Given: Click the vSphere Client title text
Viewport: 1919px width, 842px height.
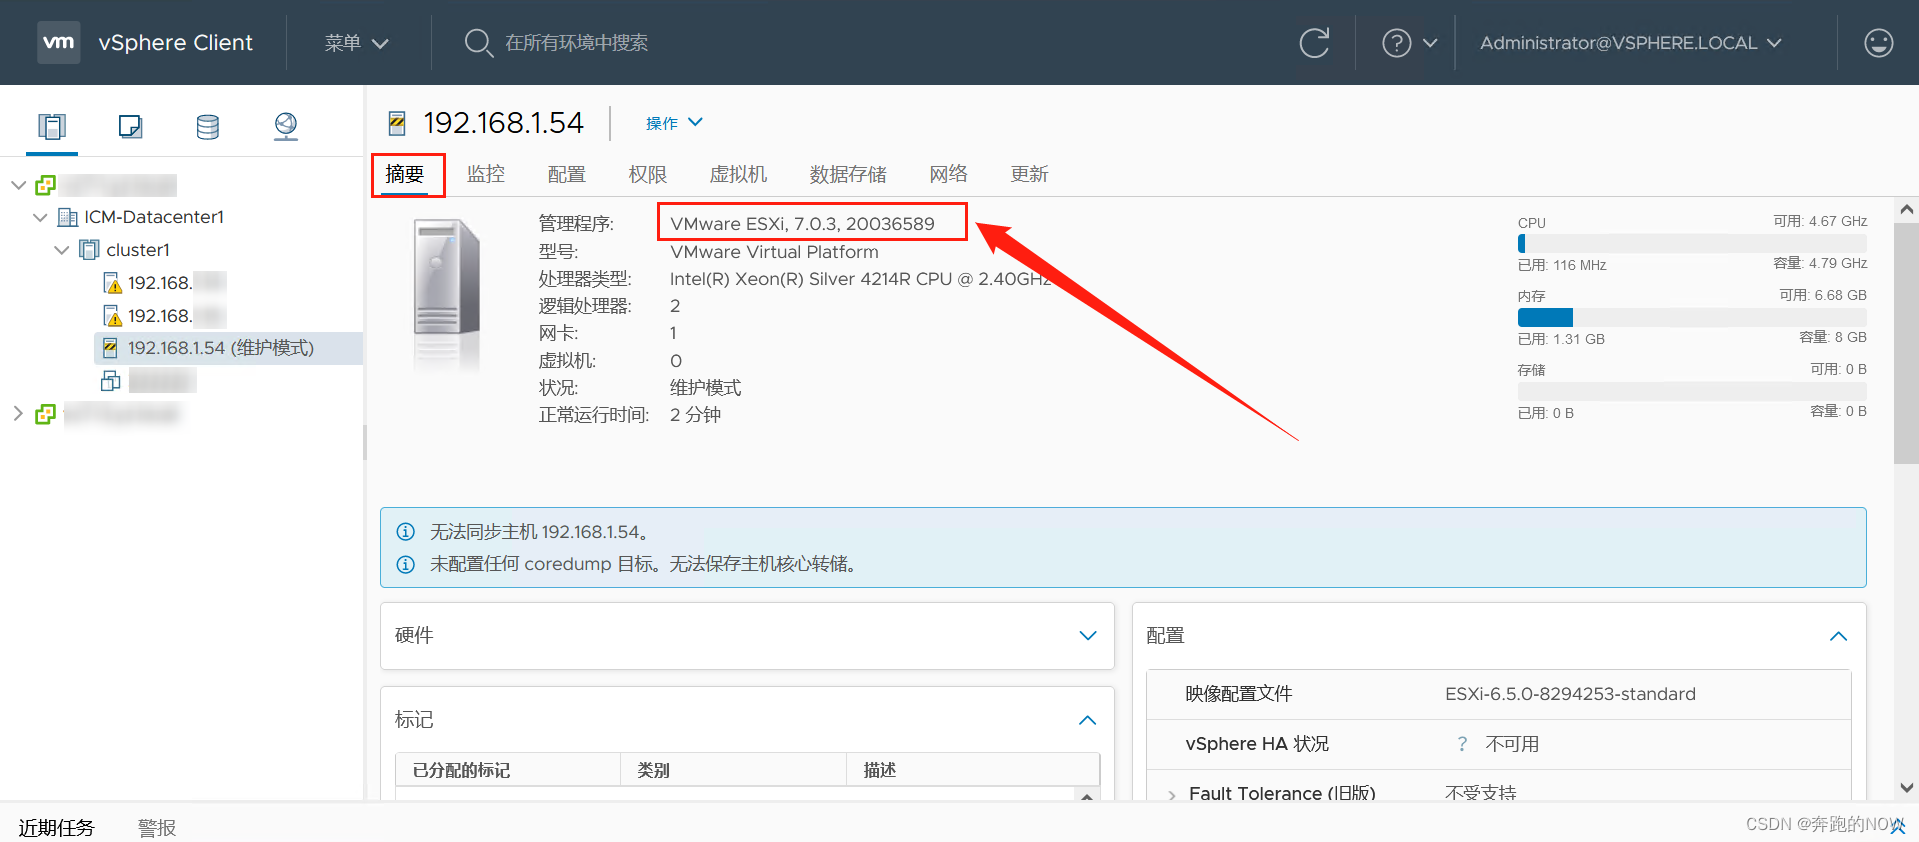Looking at the screenshot, I should tap(175, 43).
